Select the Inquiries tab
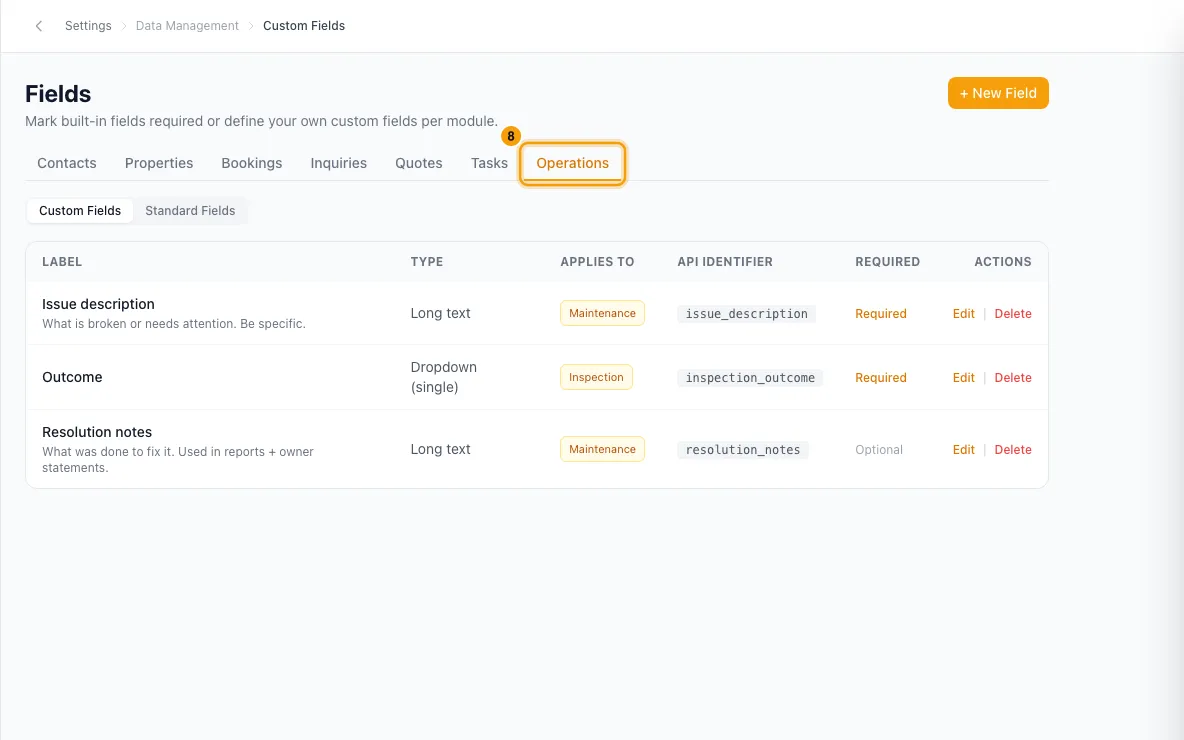 (338, 163)
